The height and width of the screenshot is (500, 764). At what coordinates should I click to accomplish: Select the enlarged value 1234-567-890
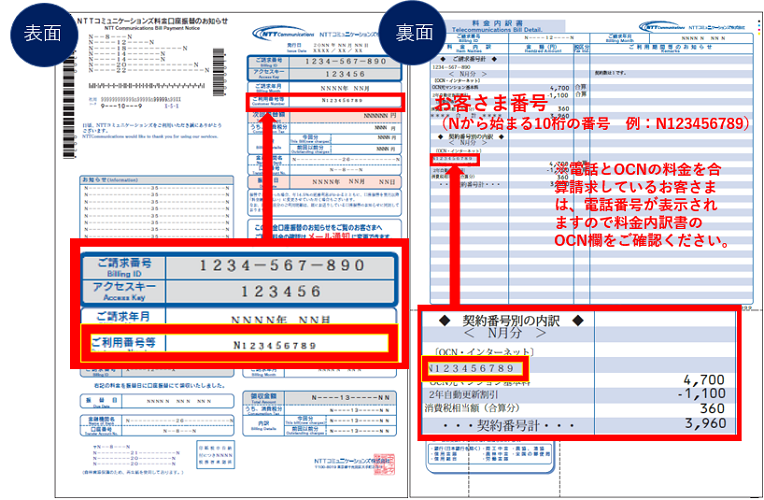[x=282, y=266]
